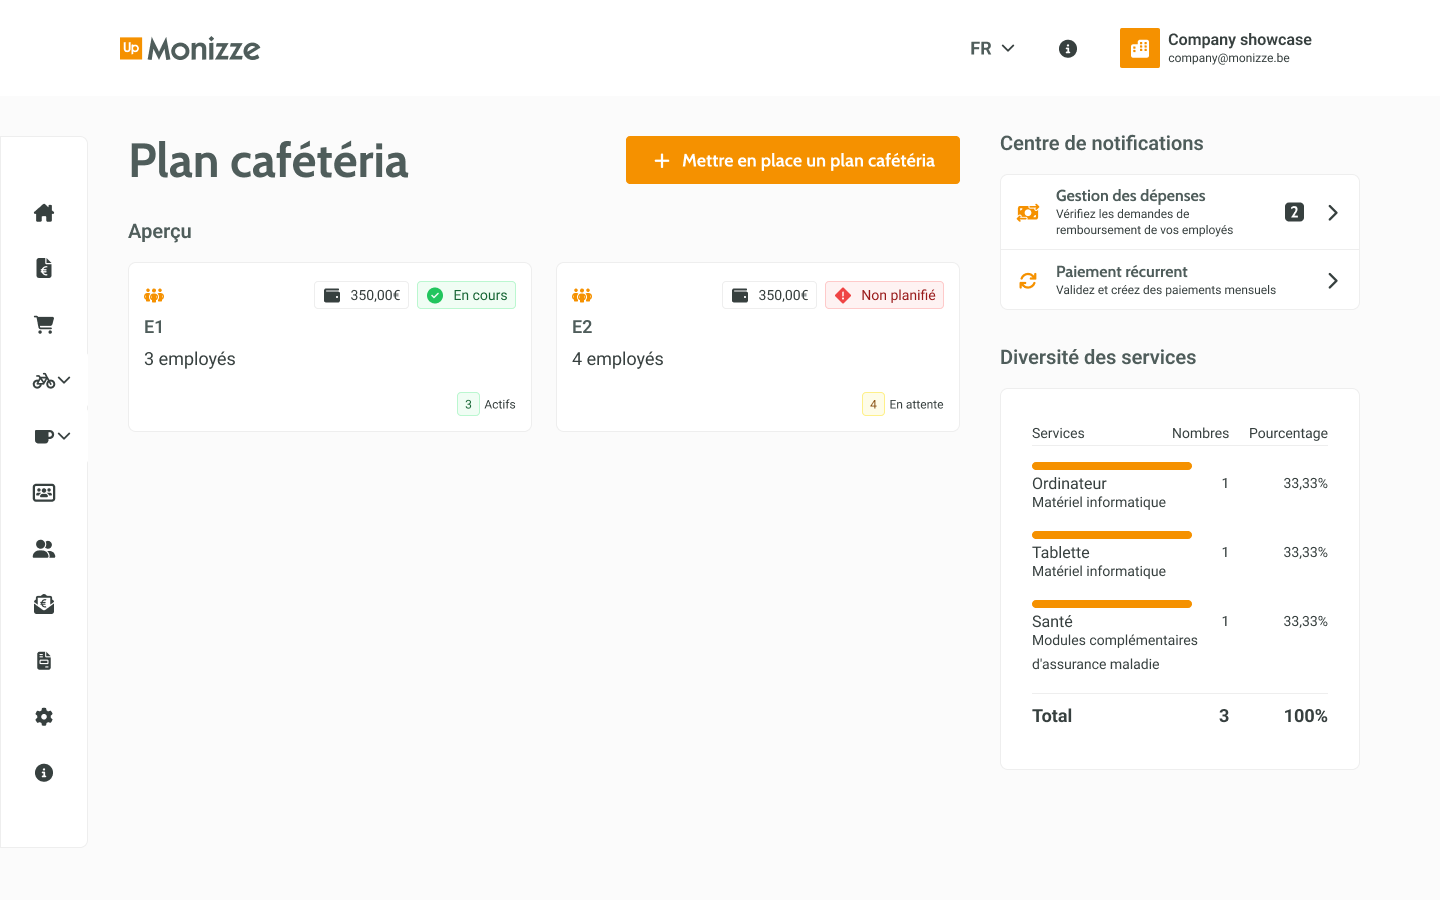The height and width of the screenshot is (900, 1440).
Task: Open the shopping cart section
Action: (x=43, y=324)
